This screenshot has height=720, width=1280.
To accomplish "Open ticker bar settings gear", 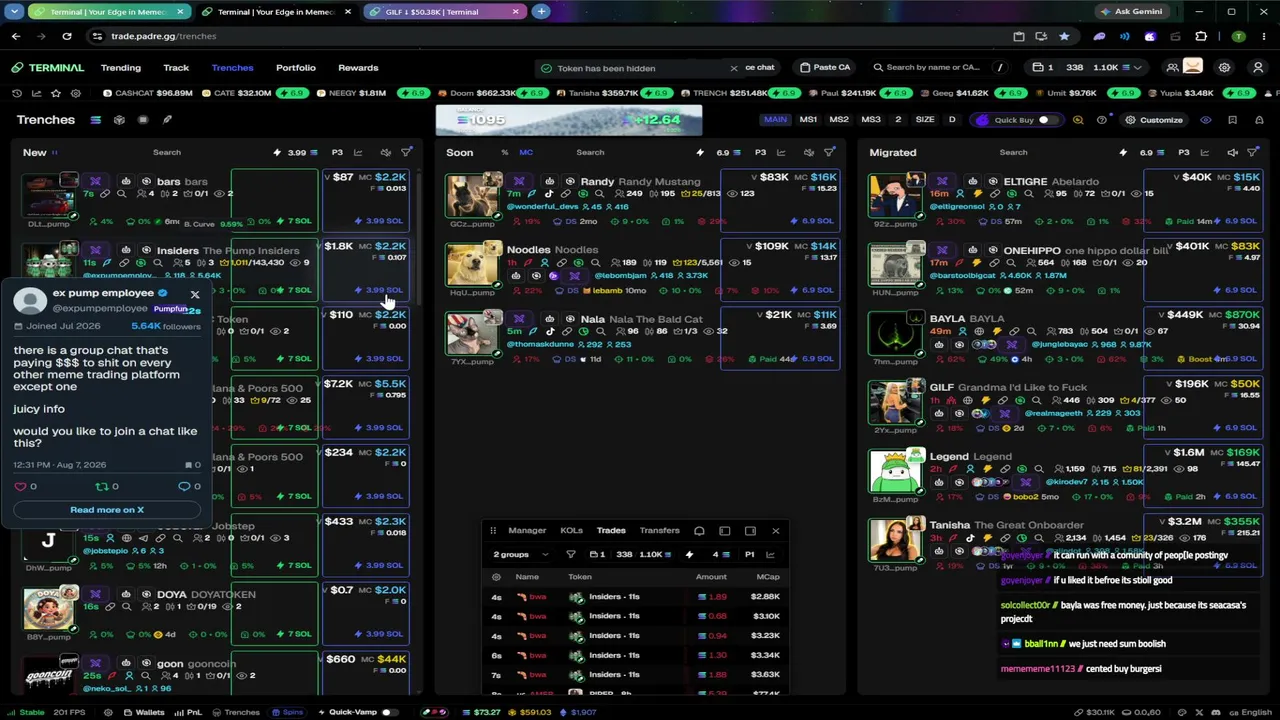I will click(76, 93).
